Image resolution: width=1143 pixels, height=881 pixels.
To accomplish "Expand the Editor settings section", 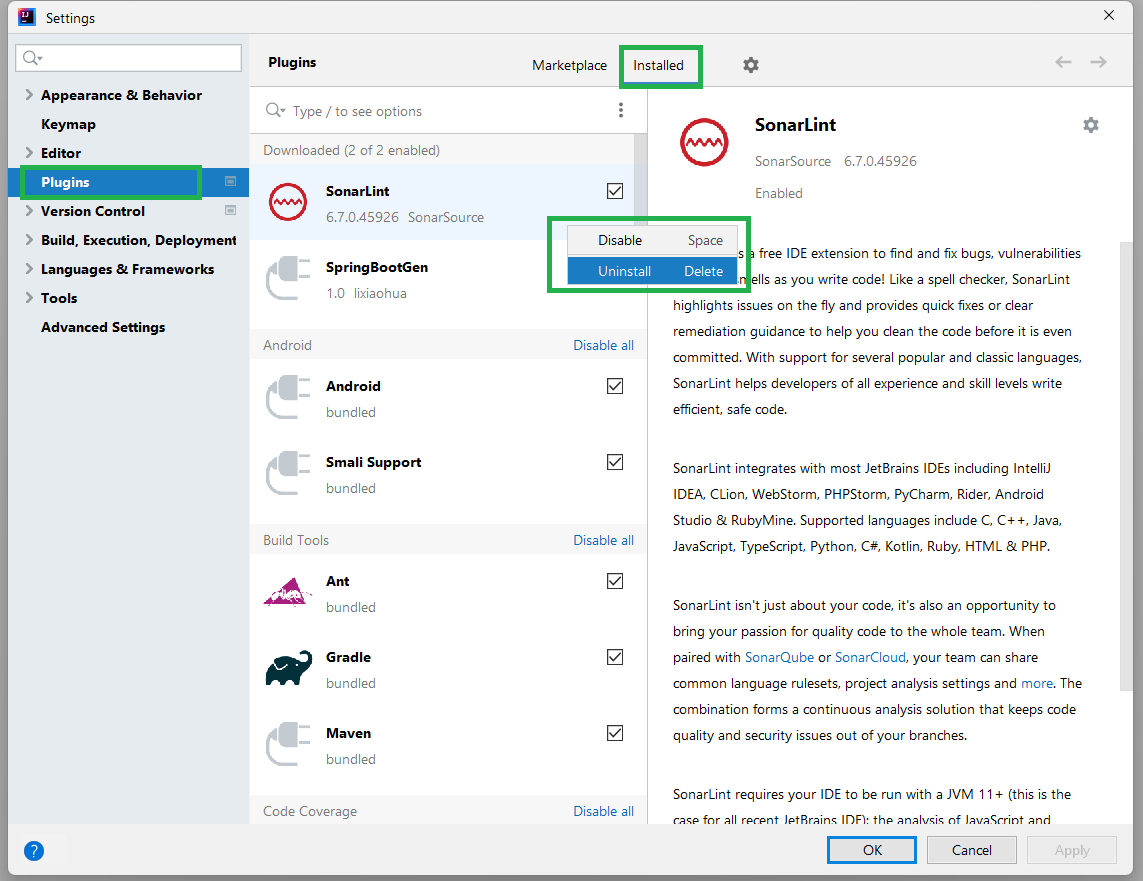I will point(29,153).
